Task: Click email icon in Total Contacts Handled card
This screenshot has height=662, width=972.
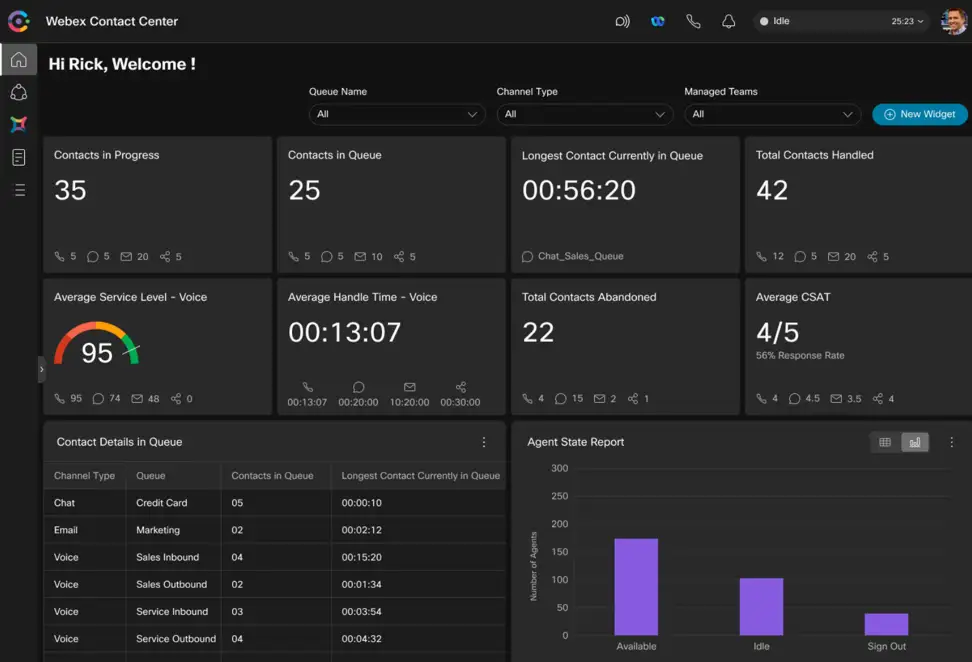Action: tap(834, 257)
